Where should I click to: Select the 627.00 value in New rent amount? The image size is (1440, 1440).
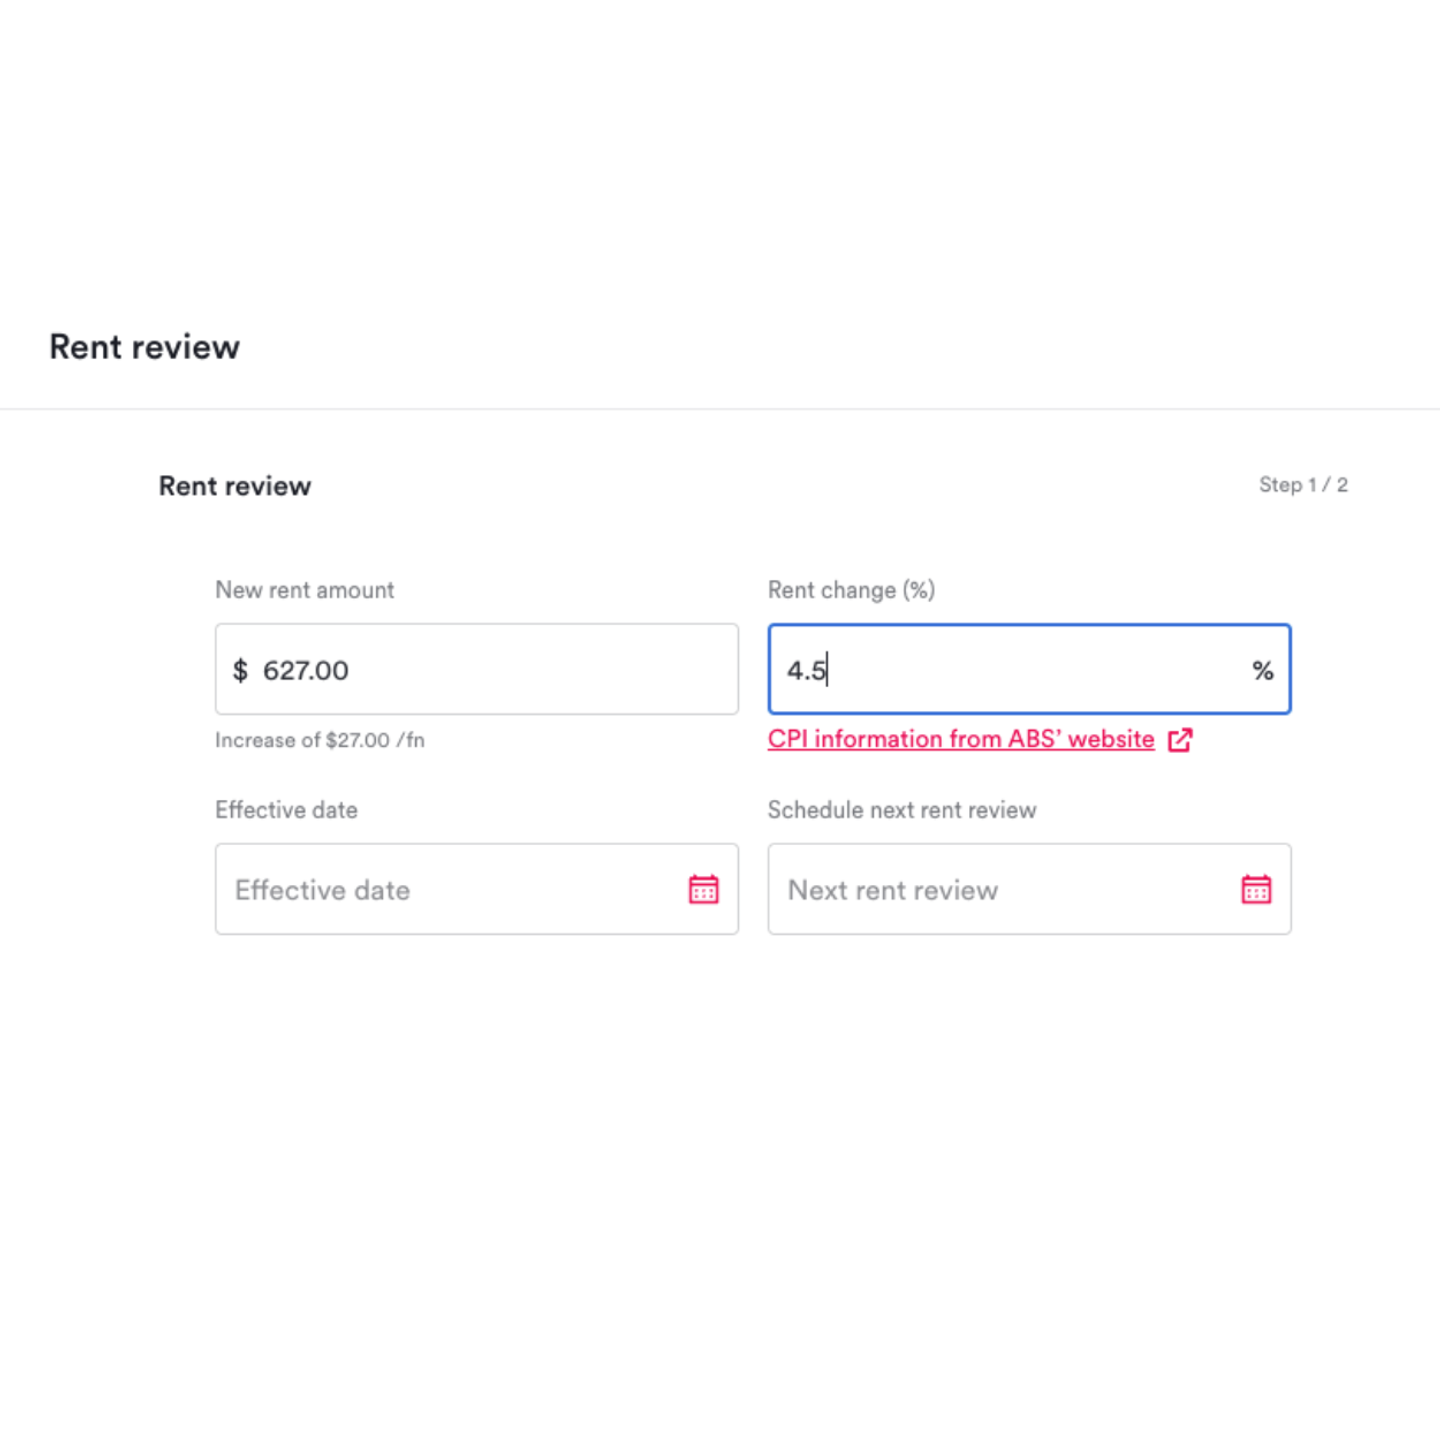(x=306, y=670)
